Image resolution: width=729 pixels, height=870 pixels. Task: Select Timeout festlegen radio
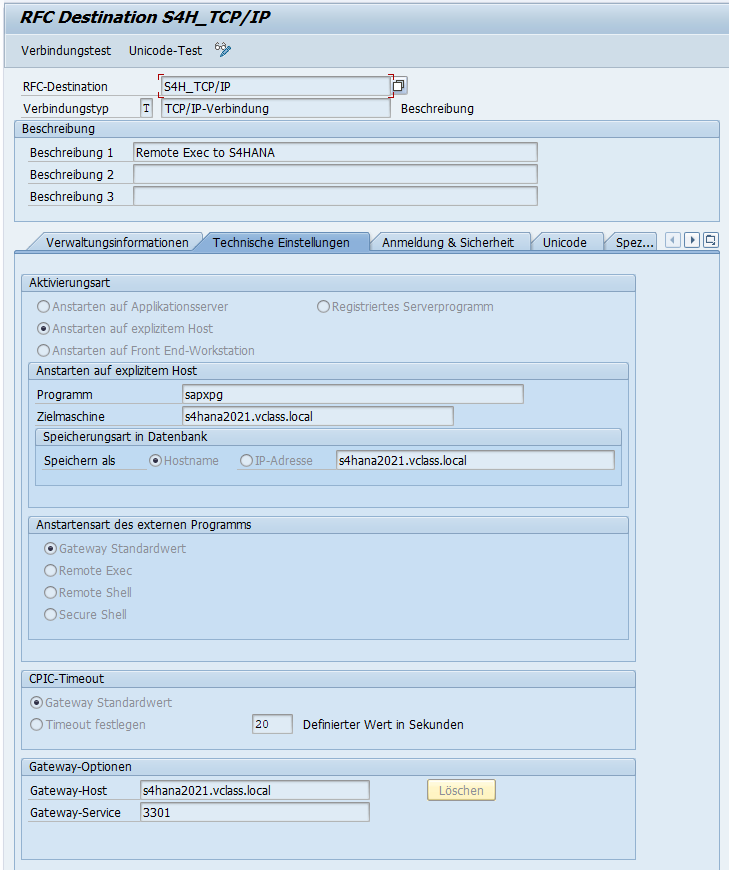click(x=36, y=725)
